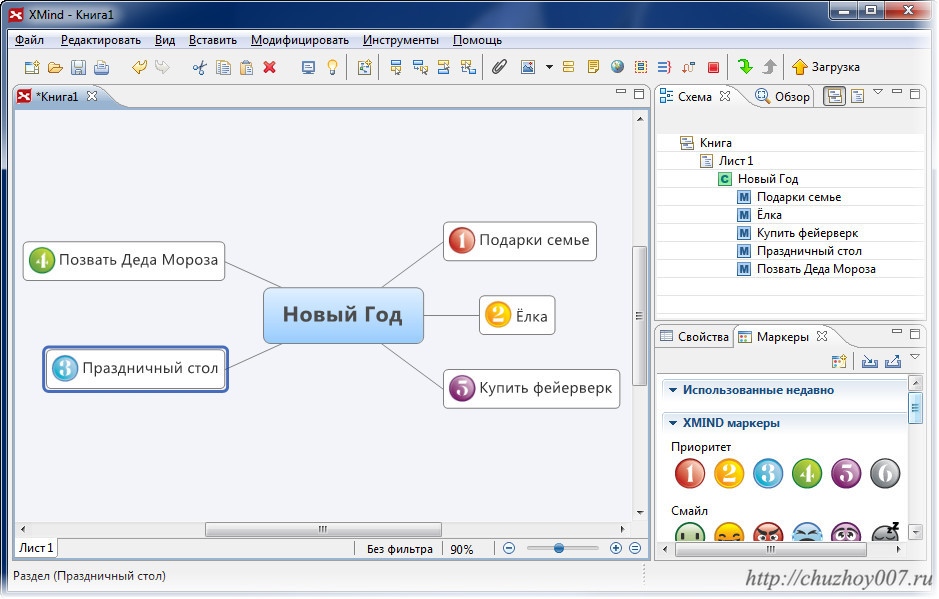
Task: Open the dropdown arrow next to image icon
Action: (549, 67)
